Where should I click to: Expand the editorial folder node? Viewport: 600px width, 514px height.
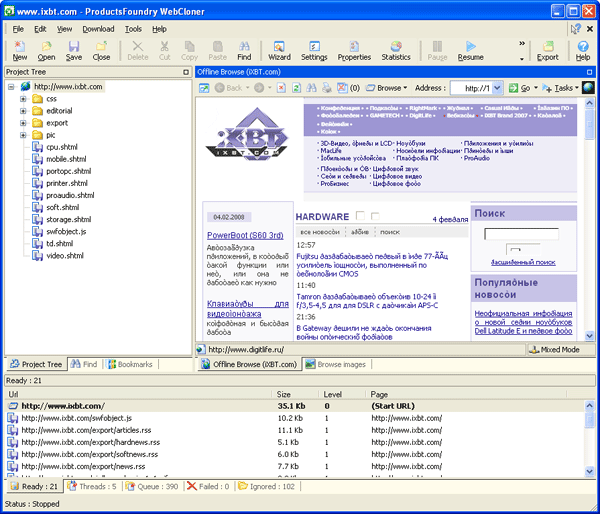tap(23, 111)
